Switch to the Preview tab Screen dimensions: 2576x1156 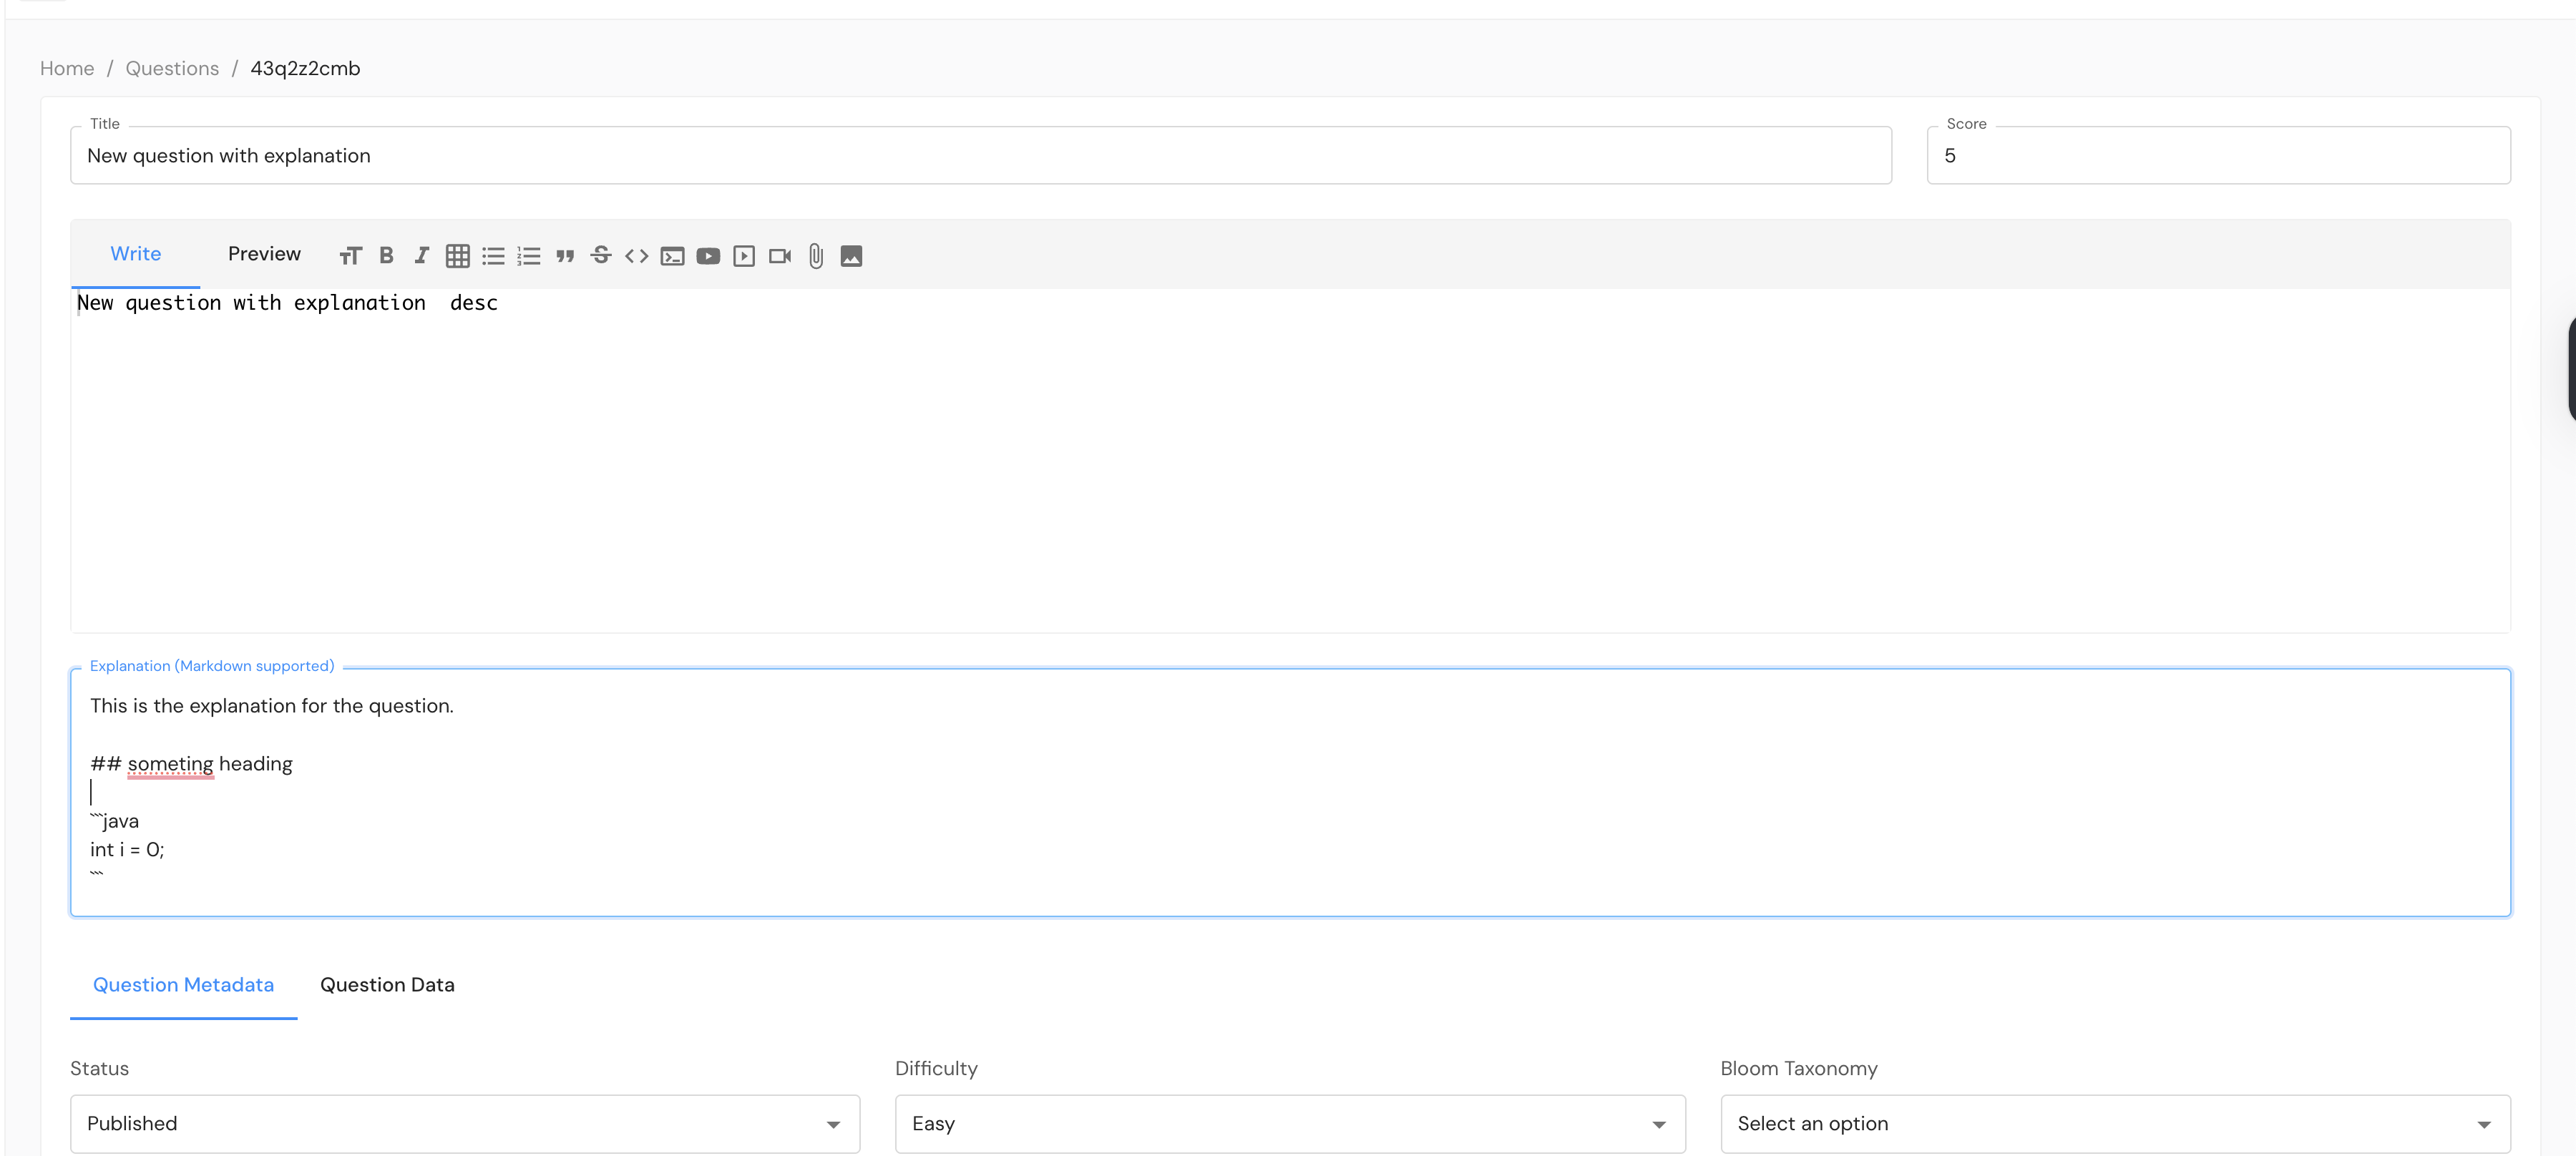click(264, 254)
